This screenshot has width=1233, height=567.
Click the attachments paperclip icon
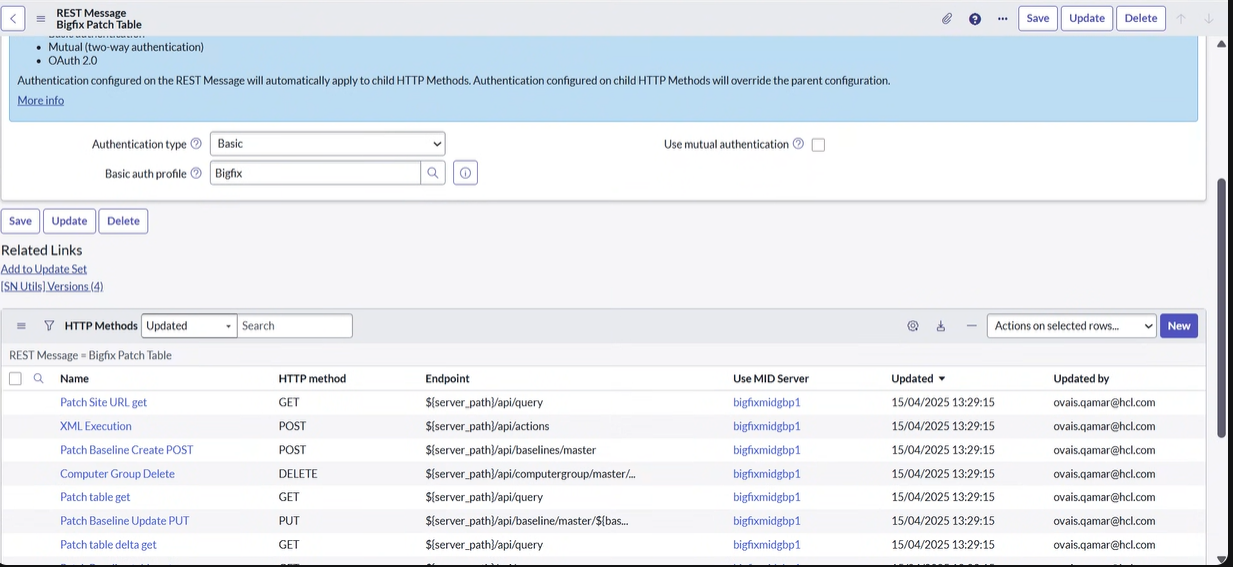point(947,18)
